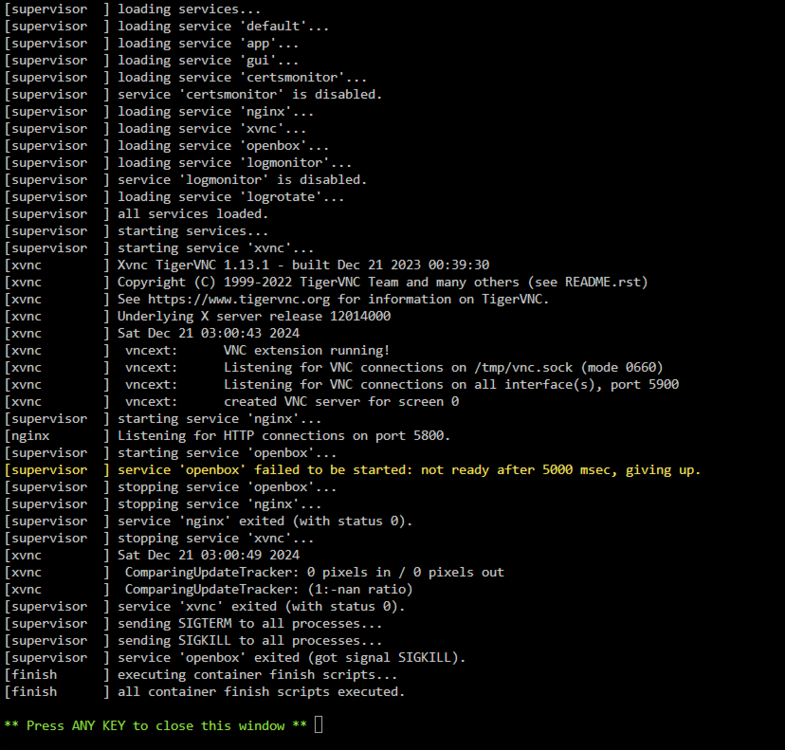This screenshot has height=750, width=785.
Task: Click the Xvnc TigerVNC 1.13.1 version line
Action: pyautogui.click(x=247, y=264)
